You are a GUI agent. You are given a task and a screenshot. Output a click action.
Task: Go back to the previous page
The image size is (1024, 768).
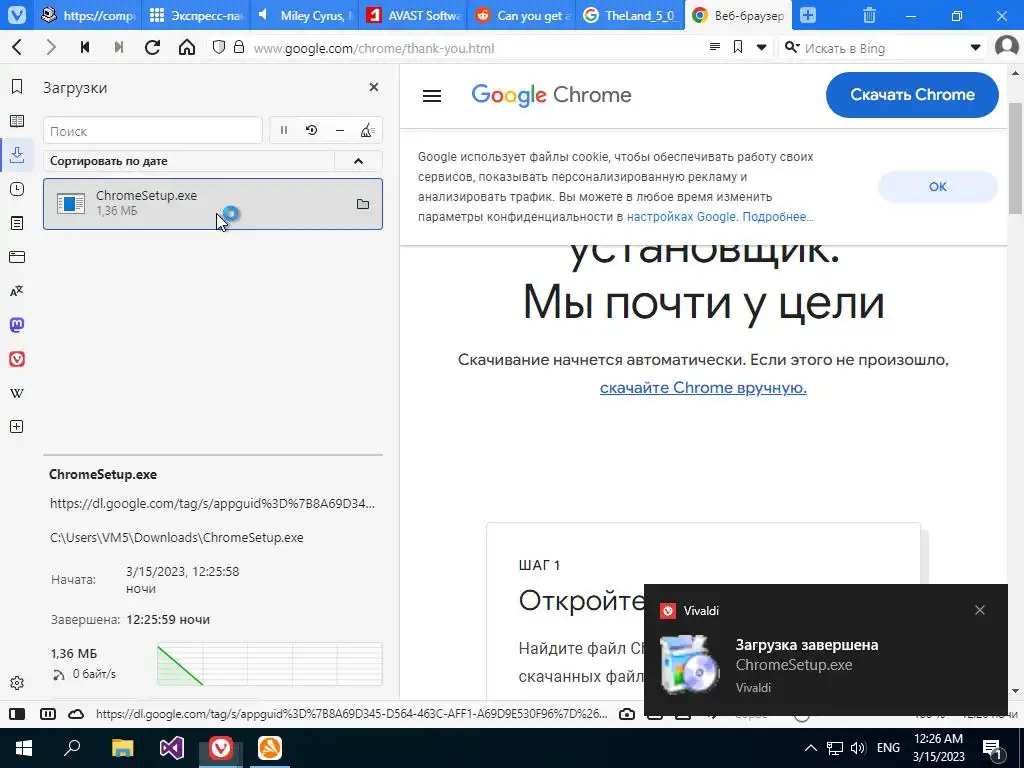(18, 47)
